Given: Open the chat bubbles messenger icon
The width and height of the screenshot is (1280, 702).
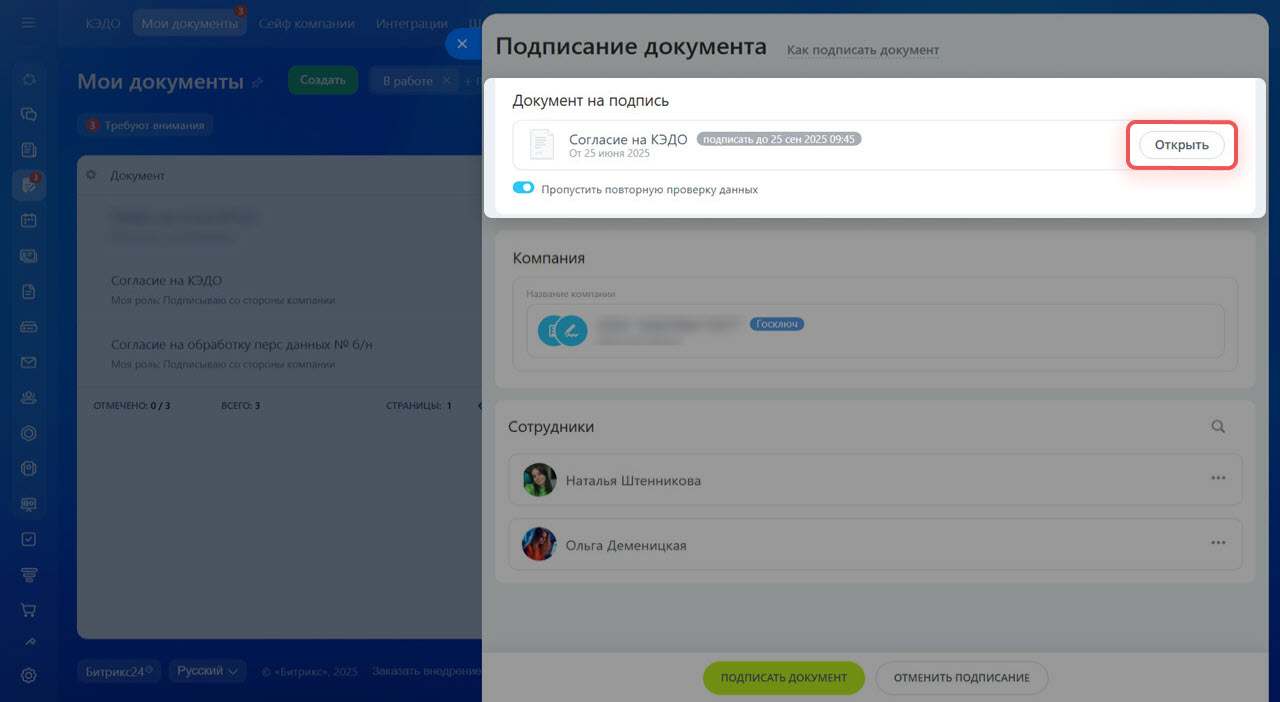Looking at the screenshot, I should click(29, 115).
